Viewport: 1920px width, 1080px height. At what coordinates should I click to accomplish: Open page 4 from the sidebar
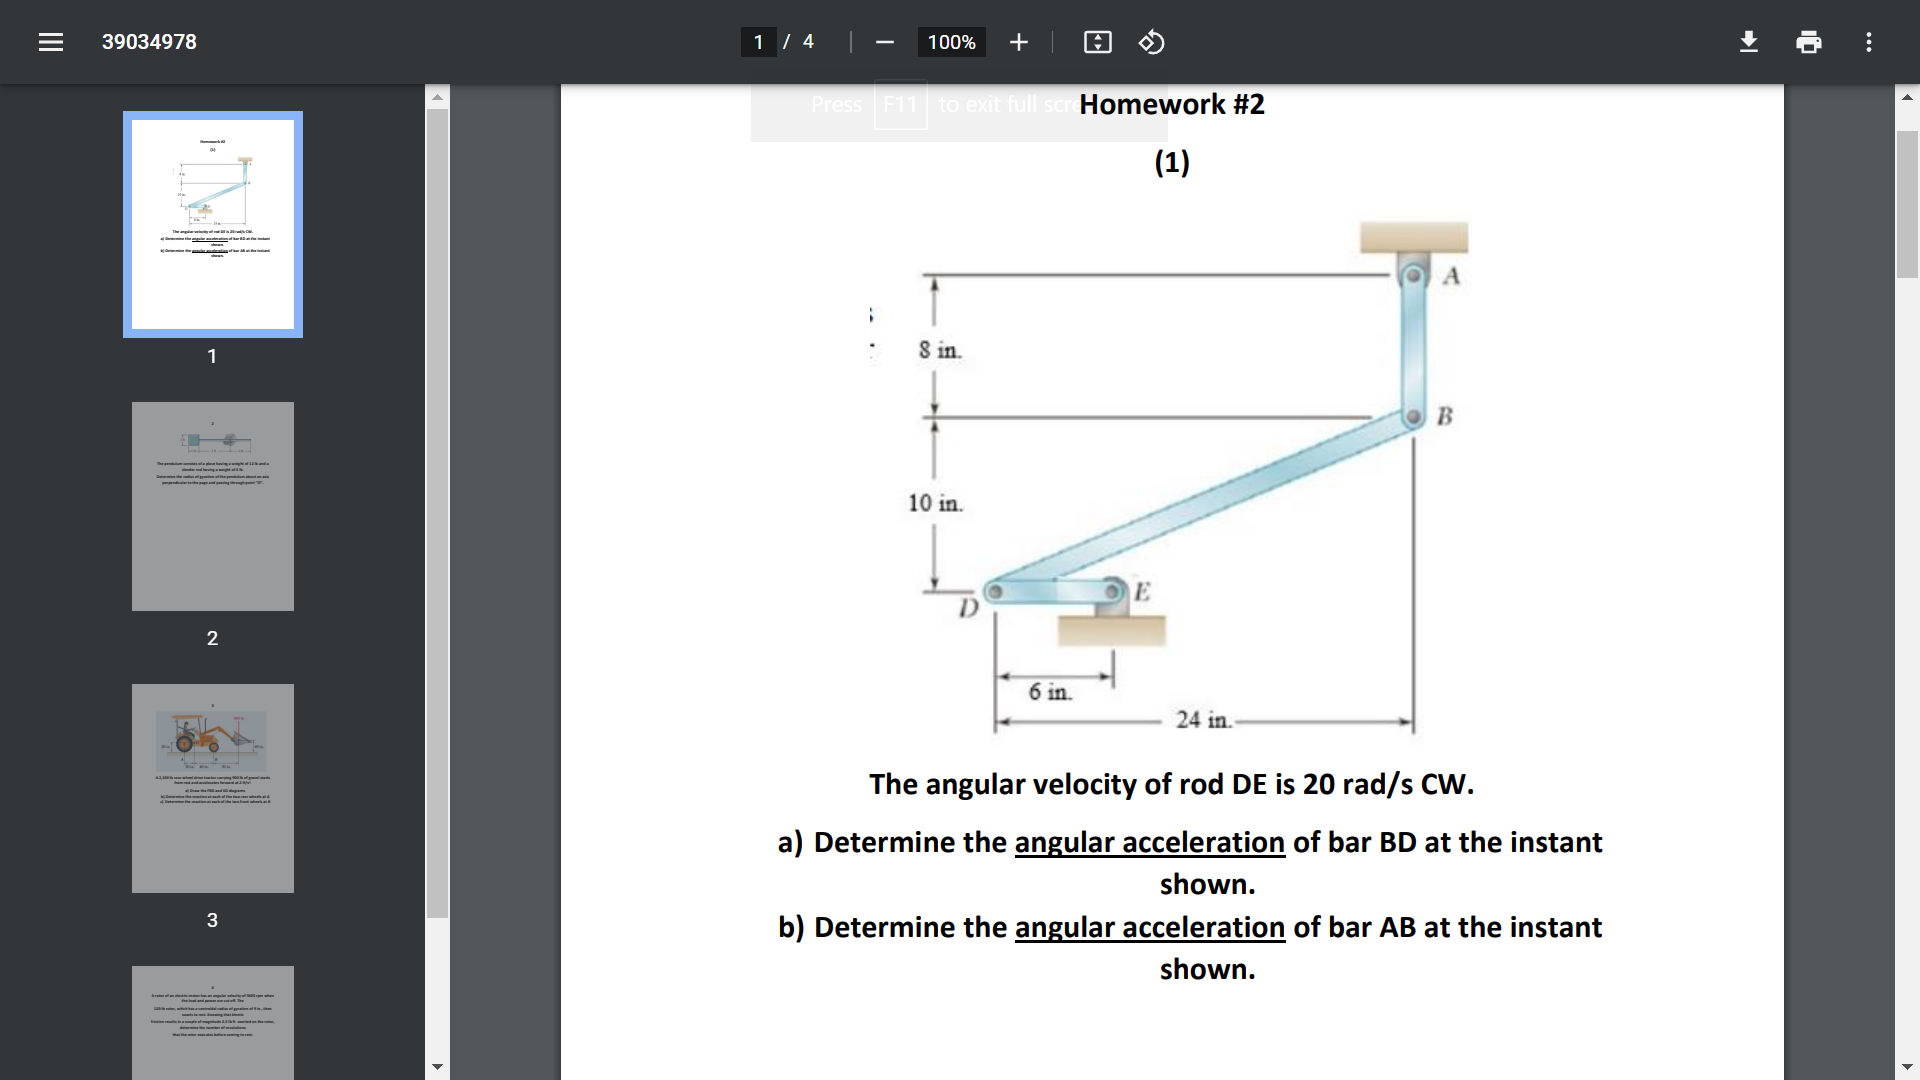tap(212, 1022)
